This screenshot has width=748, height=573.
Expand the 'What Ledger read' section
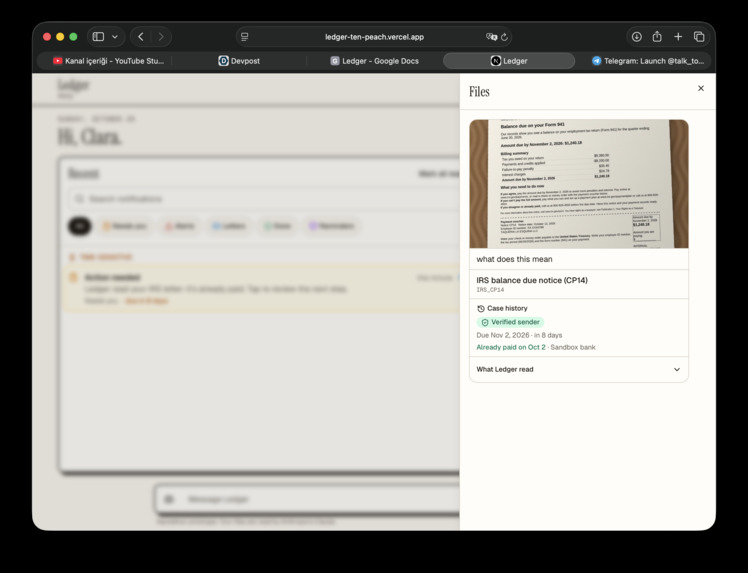tap(579, 369)
